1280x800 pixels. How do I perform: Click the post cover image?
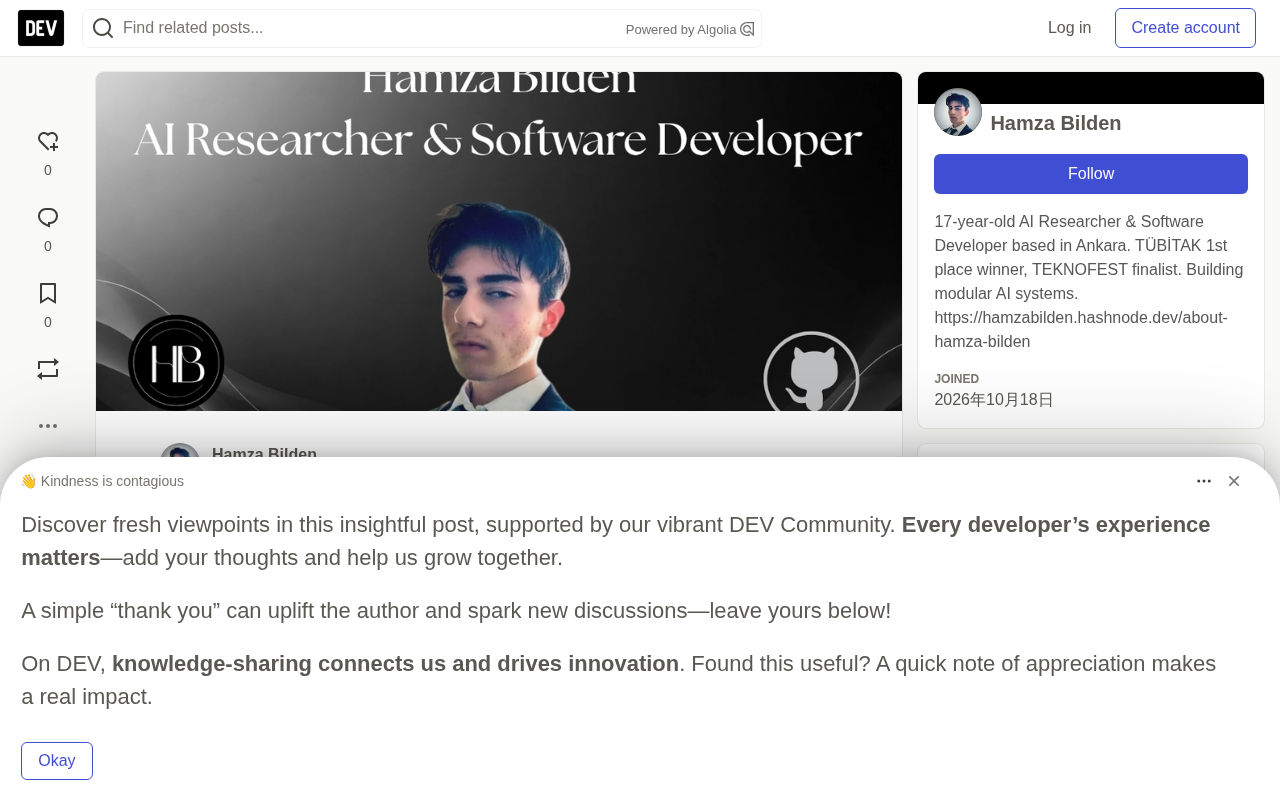(499, 241)
